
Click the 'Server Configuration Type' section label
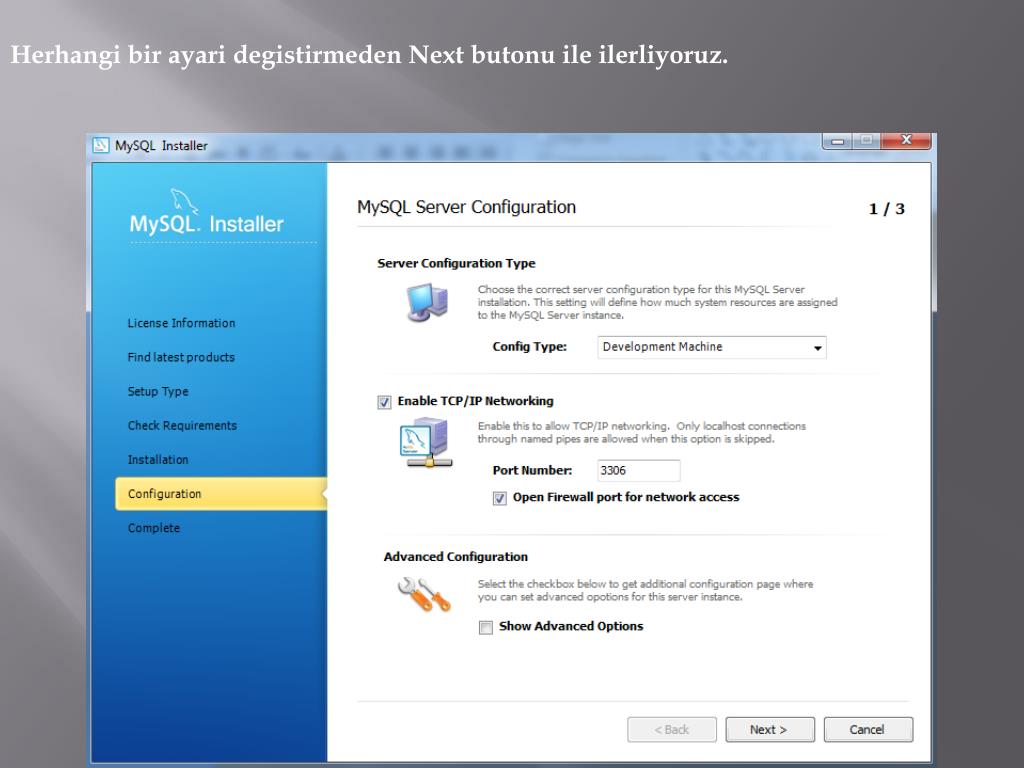pos(456,263)
